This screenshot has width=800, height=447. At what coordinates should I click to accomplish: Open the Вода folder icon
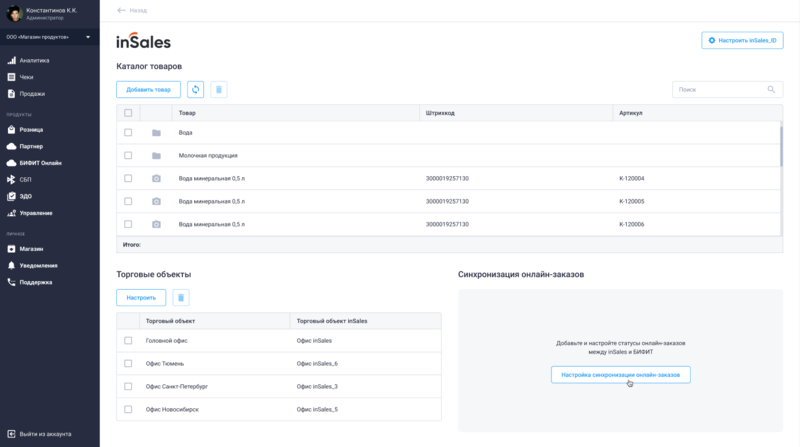coord(157,133)
